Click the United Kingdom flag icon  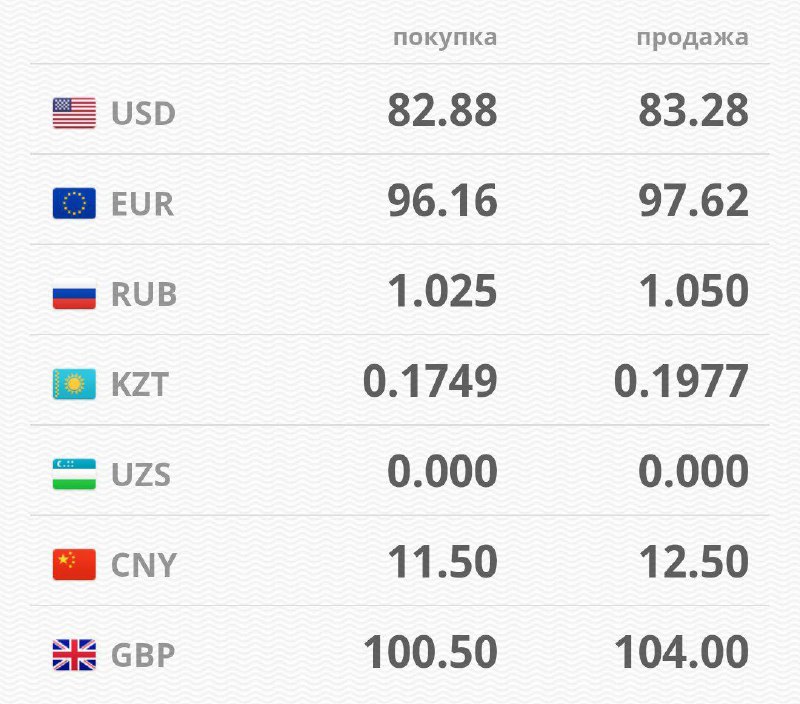(x=74, y=655)
